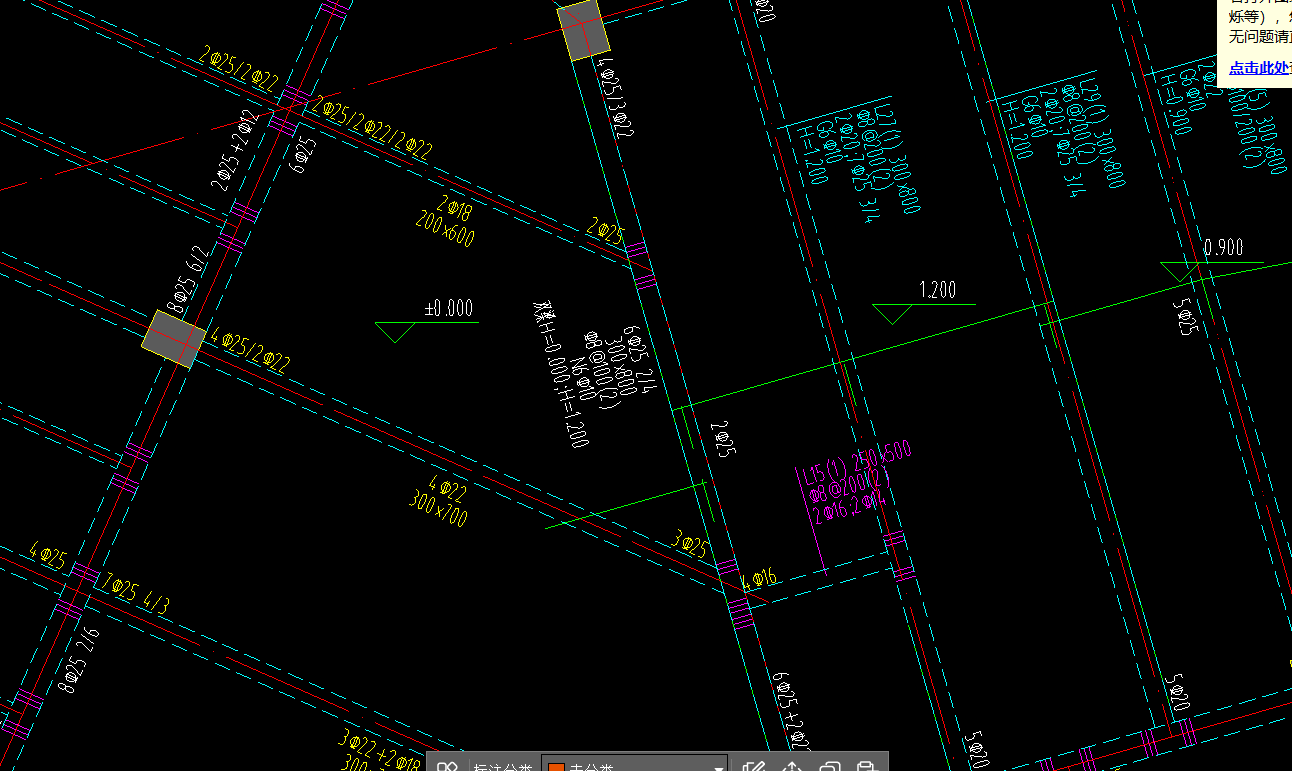The image size is (1292, 771).
Task: Select the yellow 3Φ25 rebar annotation
Action: click(689, 546)
